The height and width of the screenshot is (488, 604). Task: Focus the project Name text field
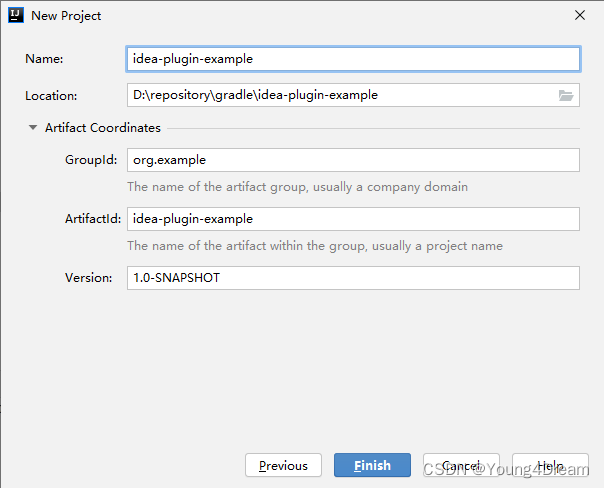click(353, 59)
